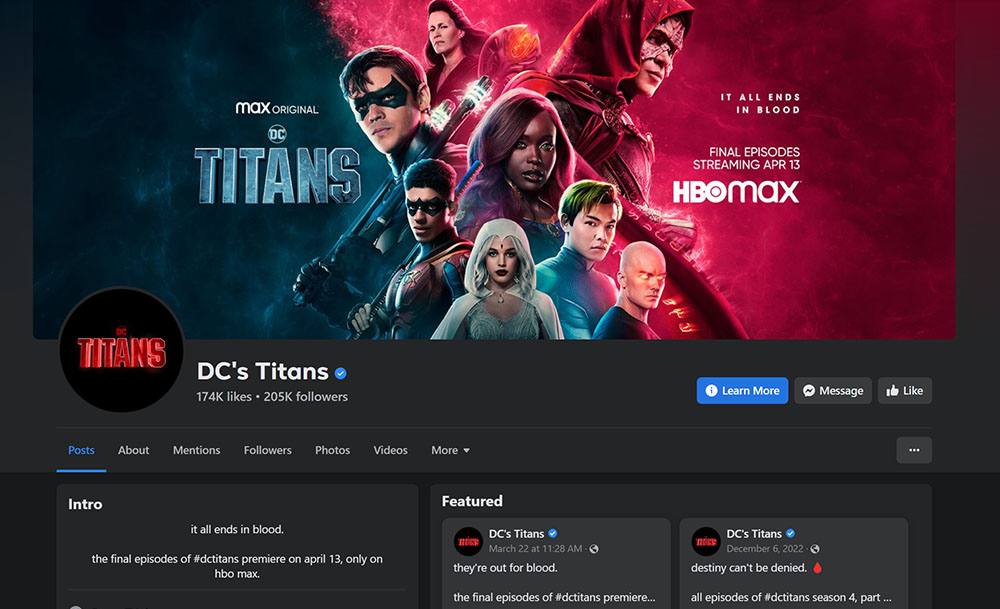Open the About tab
The width and height of the screenshot is (1000, 609).
[133, 450]
